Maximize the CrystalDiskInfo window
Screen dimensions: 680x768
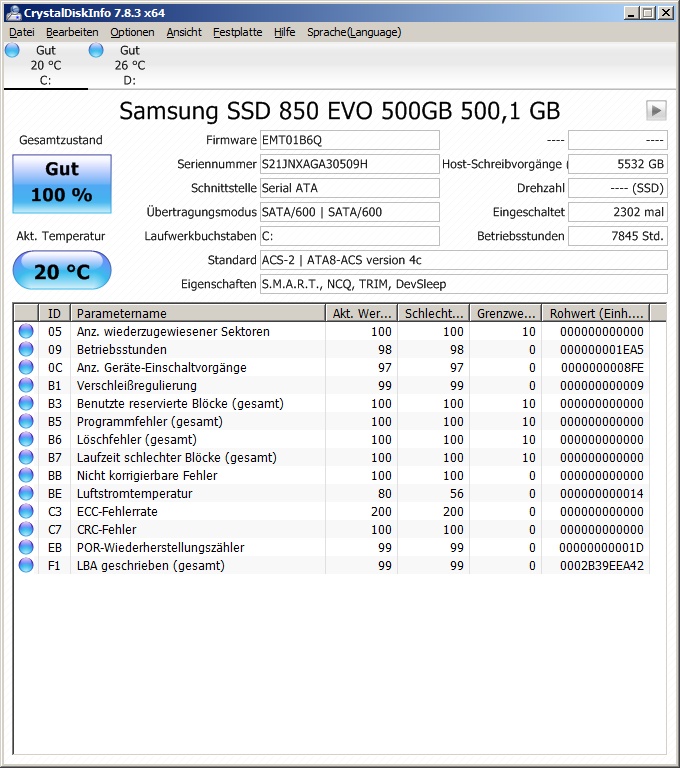pyautogui.click(x=648, y=13)
